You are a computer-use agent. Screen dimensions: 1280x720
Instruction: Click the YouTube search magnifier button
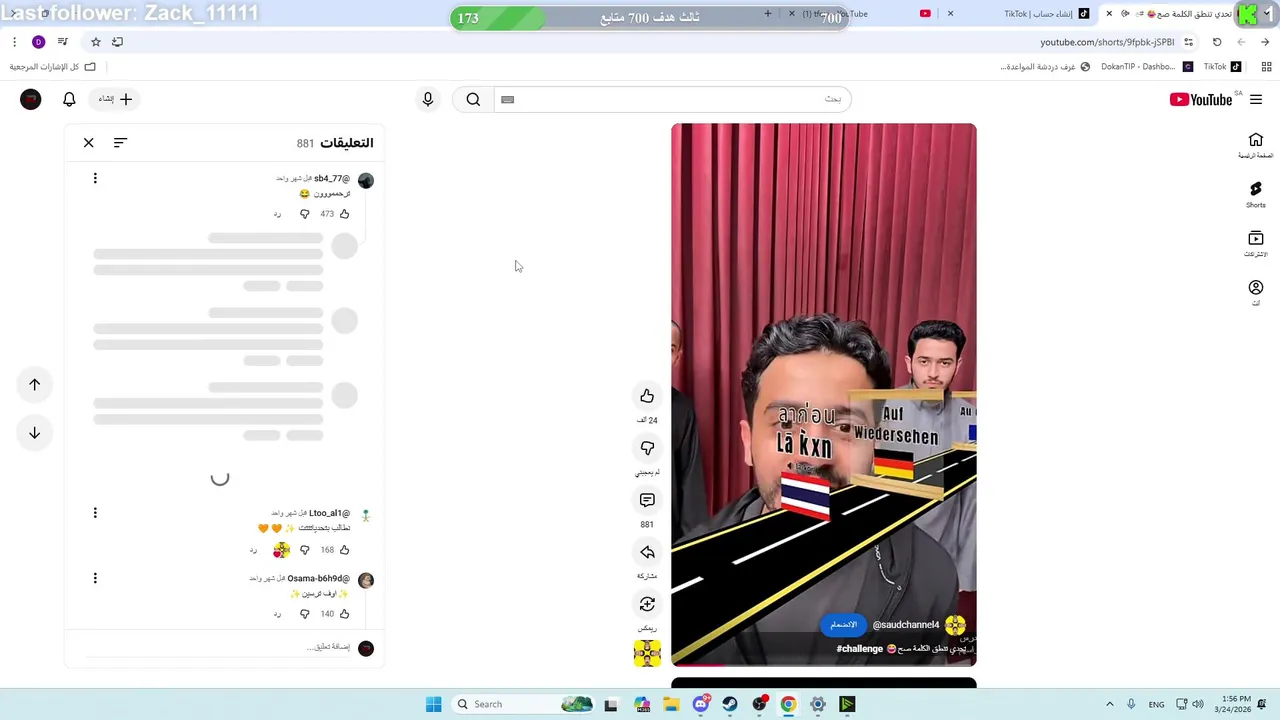click(473, 99)
